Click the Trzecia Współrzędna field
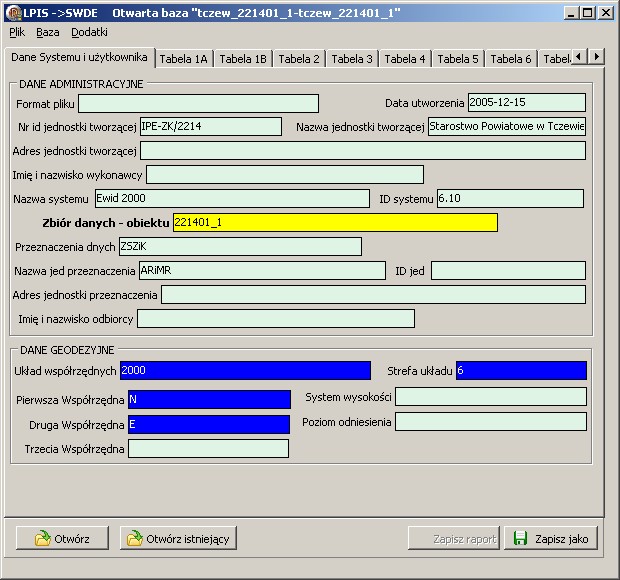620x580 pixels. [208, 449]
